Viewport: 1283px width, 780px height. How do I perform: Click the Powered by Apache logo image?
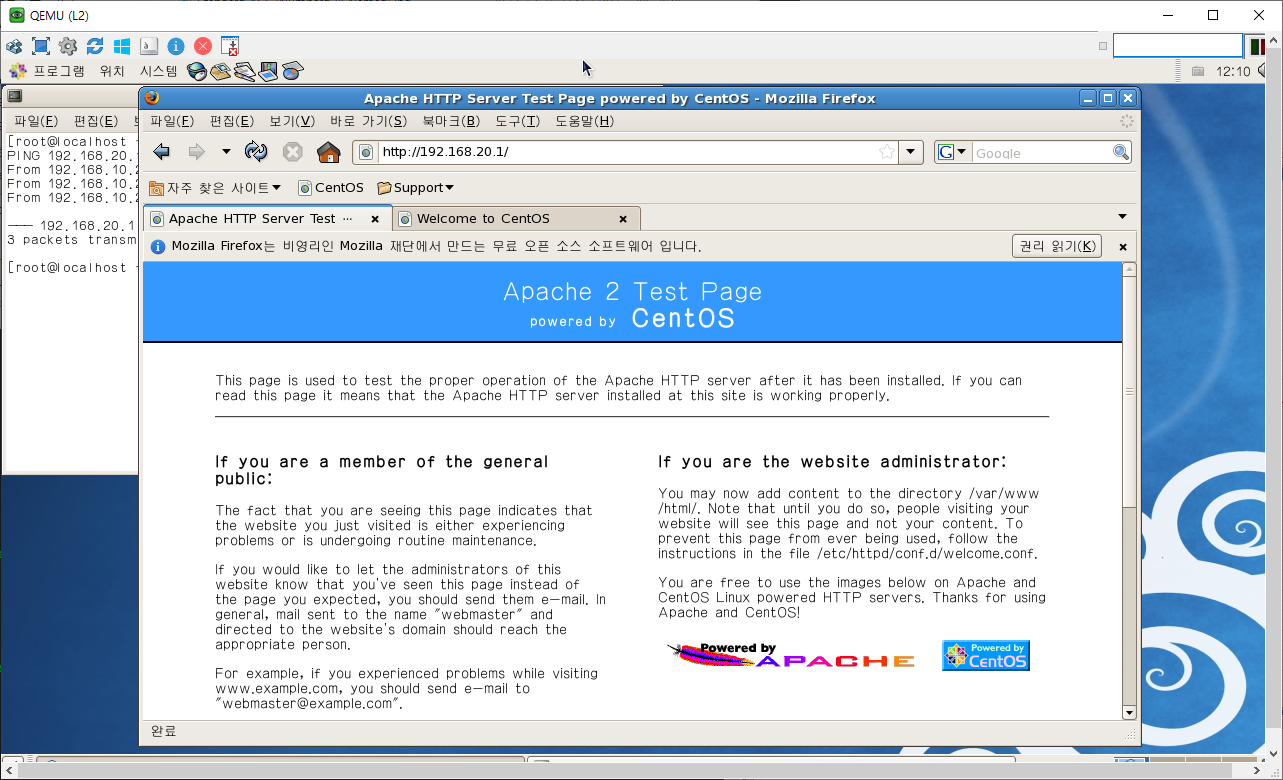[x=791, y=656]
